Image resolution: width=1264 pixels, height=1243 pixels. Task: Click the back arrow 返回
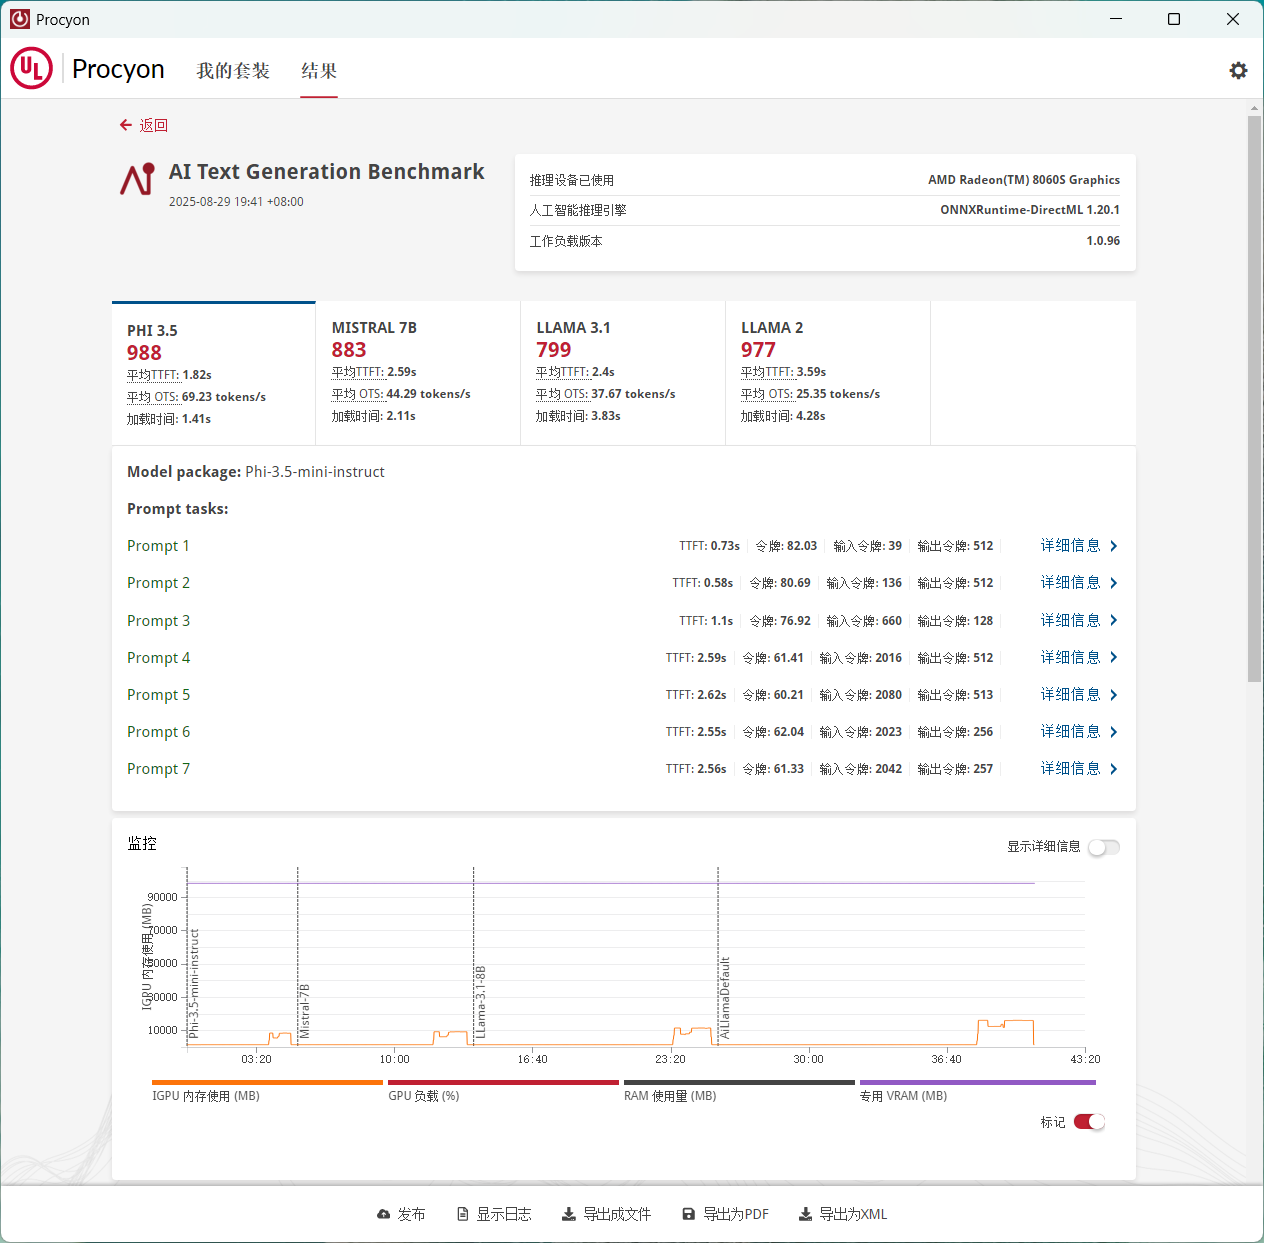pos(126,125)
